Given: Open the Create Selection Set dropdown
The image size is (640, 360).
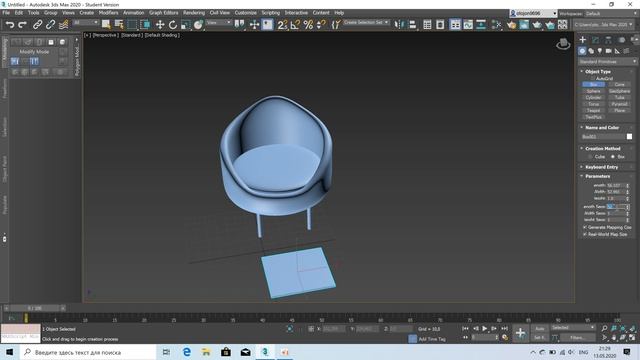Looking at the screenshot, I should click(x=367, y=22).
